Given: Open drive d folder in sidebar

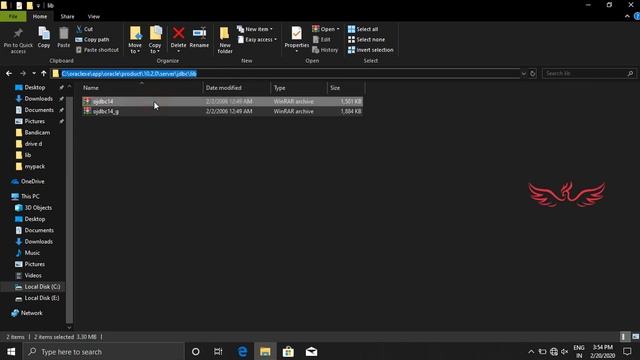Looking at the screenshot, I should (x=33, y=144).
